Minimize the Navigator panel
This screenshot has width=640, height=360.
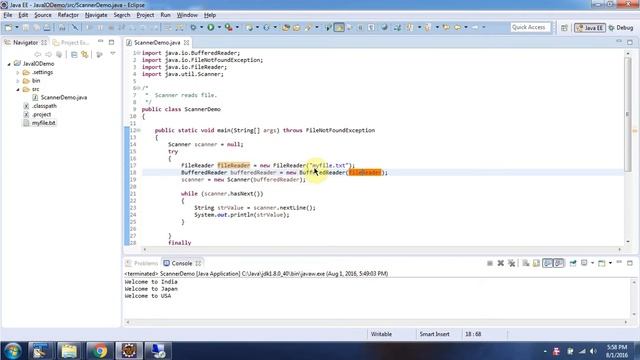[100, 42]
